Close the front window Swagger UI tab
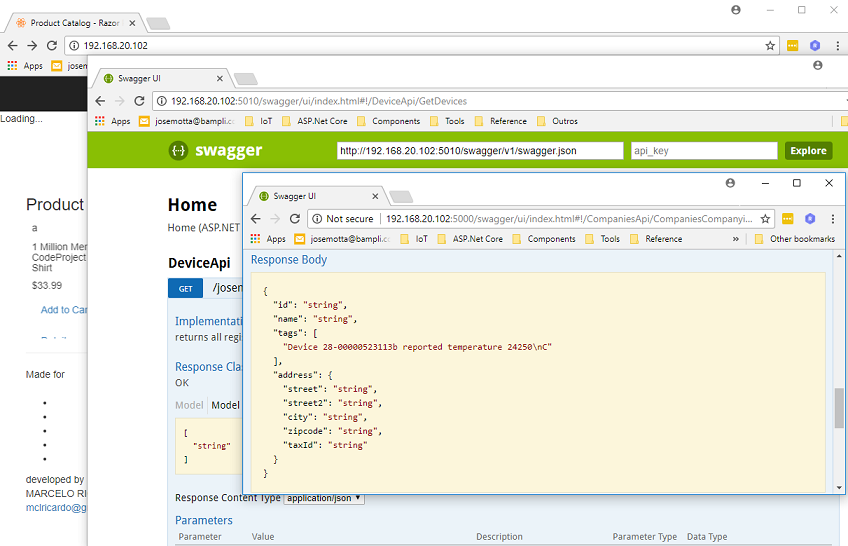This screenshot has width=848, height=546. click(x=375, y=196)
